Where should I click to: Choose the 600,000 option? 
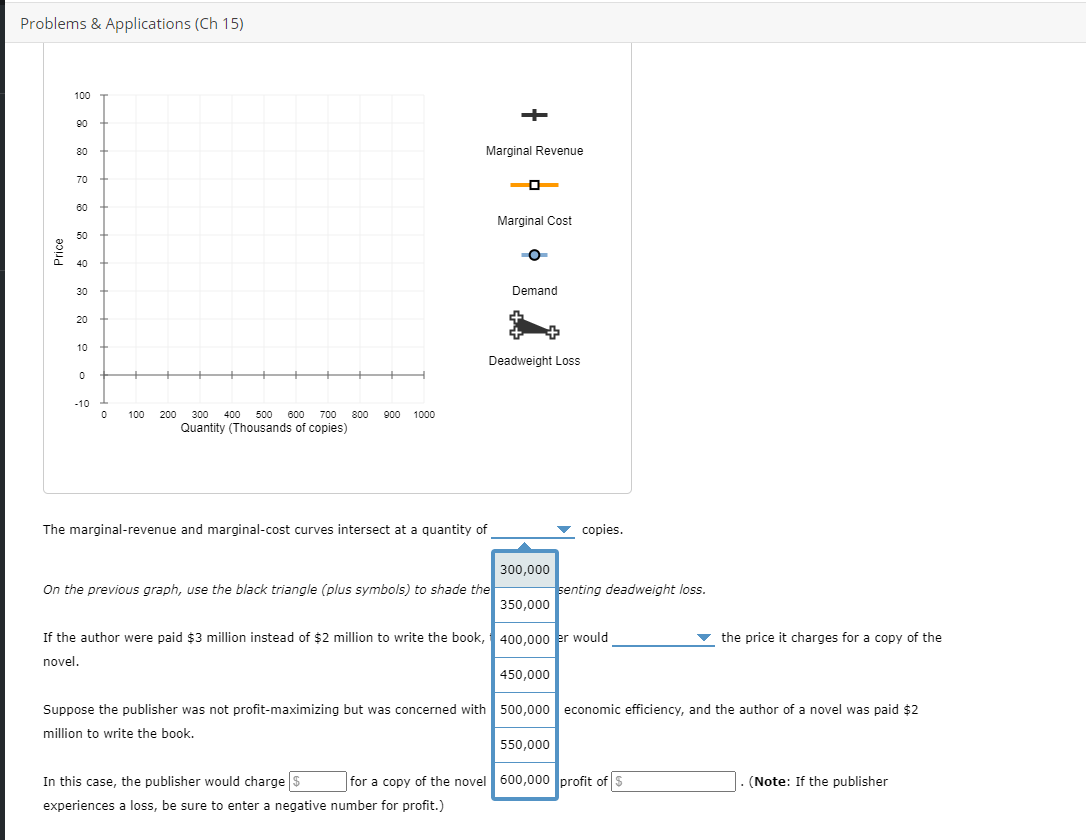click(x=525, y=779)
